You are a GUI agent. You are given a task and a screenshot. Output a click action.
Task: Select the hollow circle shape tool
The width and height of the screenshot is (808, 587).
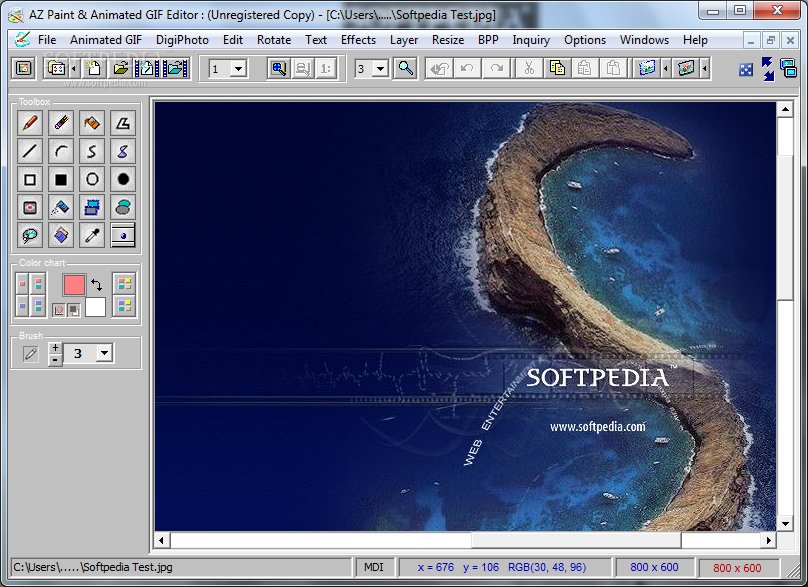click(92, 180)
